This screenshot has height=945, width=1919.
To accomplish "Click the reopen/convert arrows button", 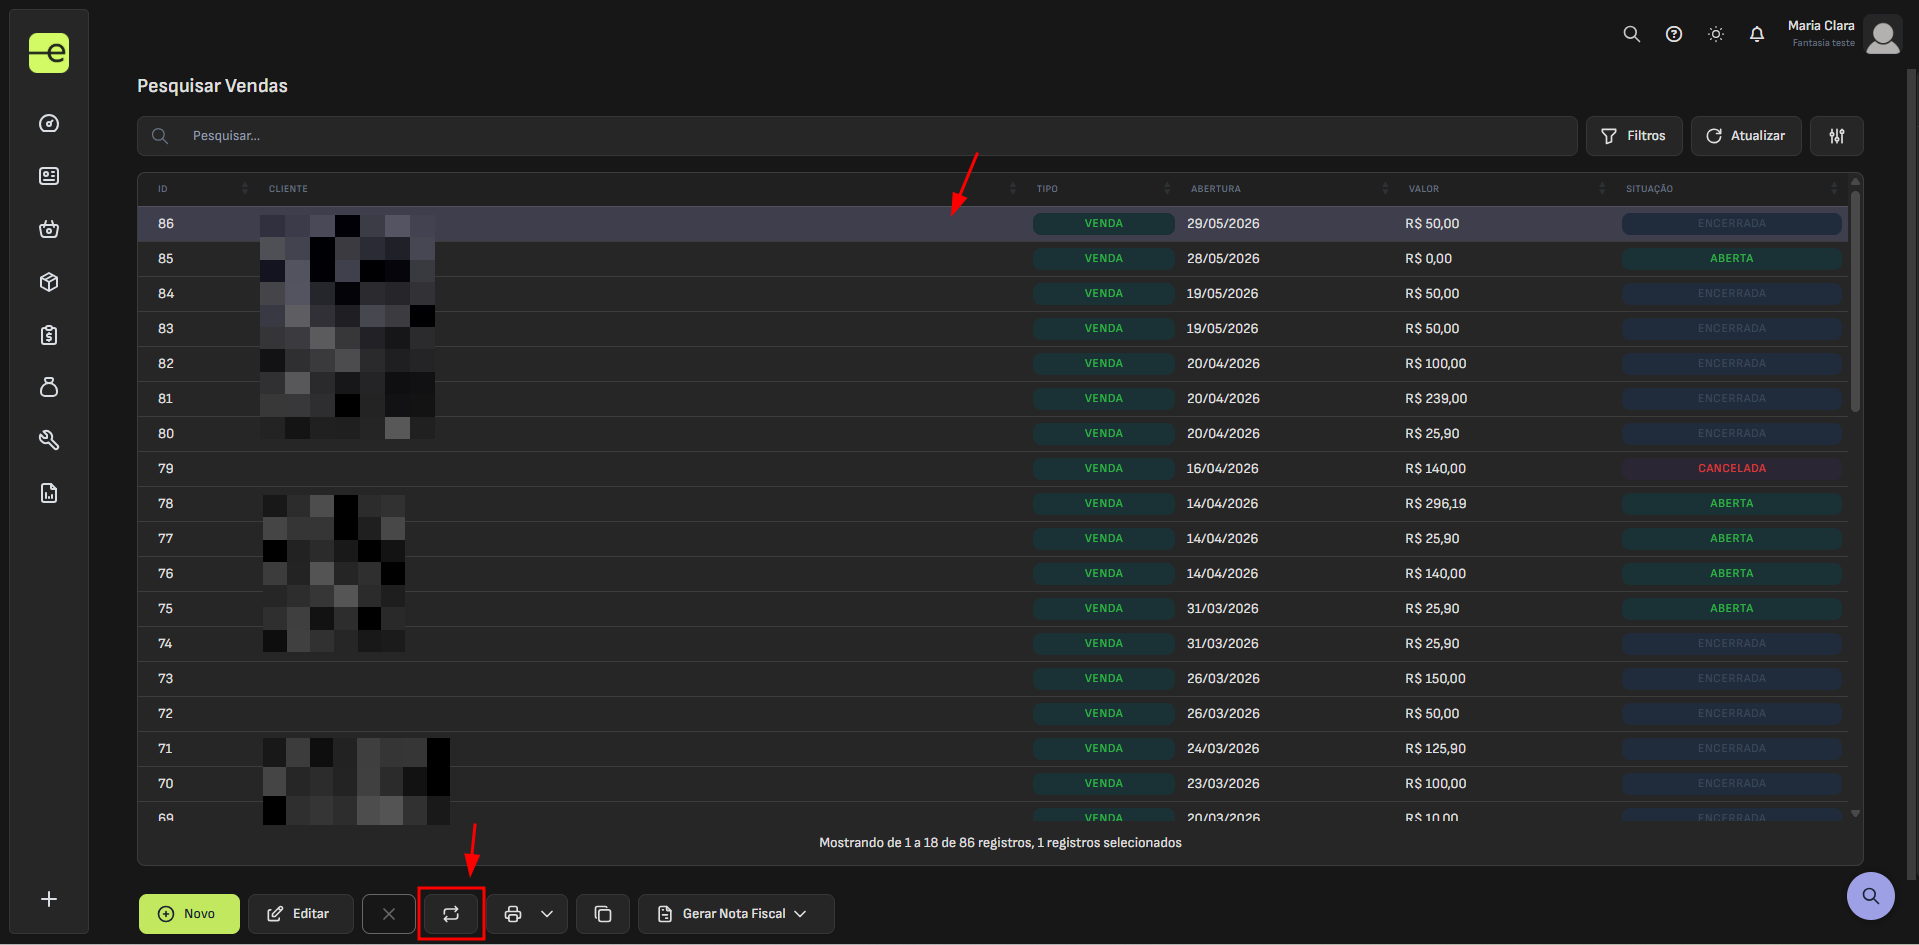I will coord(451,914).
